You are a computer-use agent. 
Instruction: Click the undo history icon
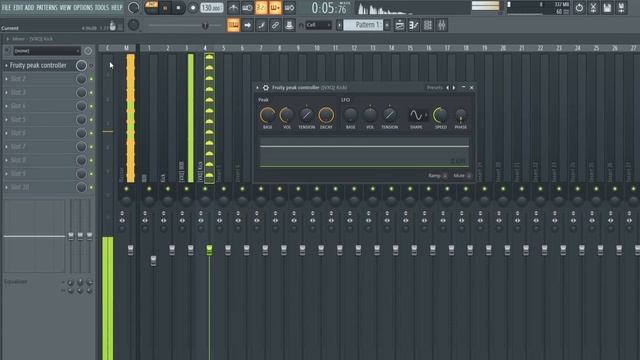(579, 8)
